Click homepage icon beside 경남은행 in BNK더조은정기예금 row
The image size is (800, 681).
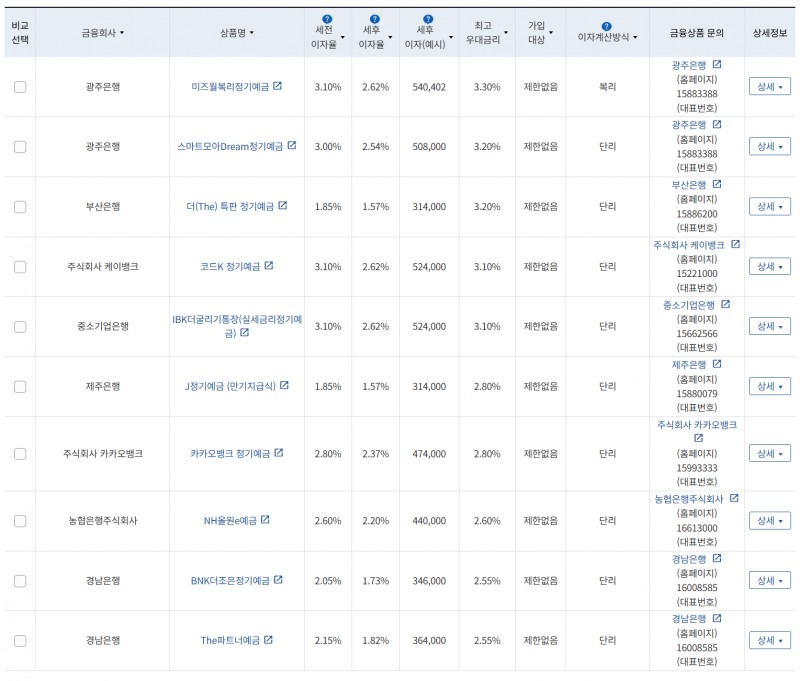[x=717, y=559]
